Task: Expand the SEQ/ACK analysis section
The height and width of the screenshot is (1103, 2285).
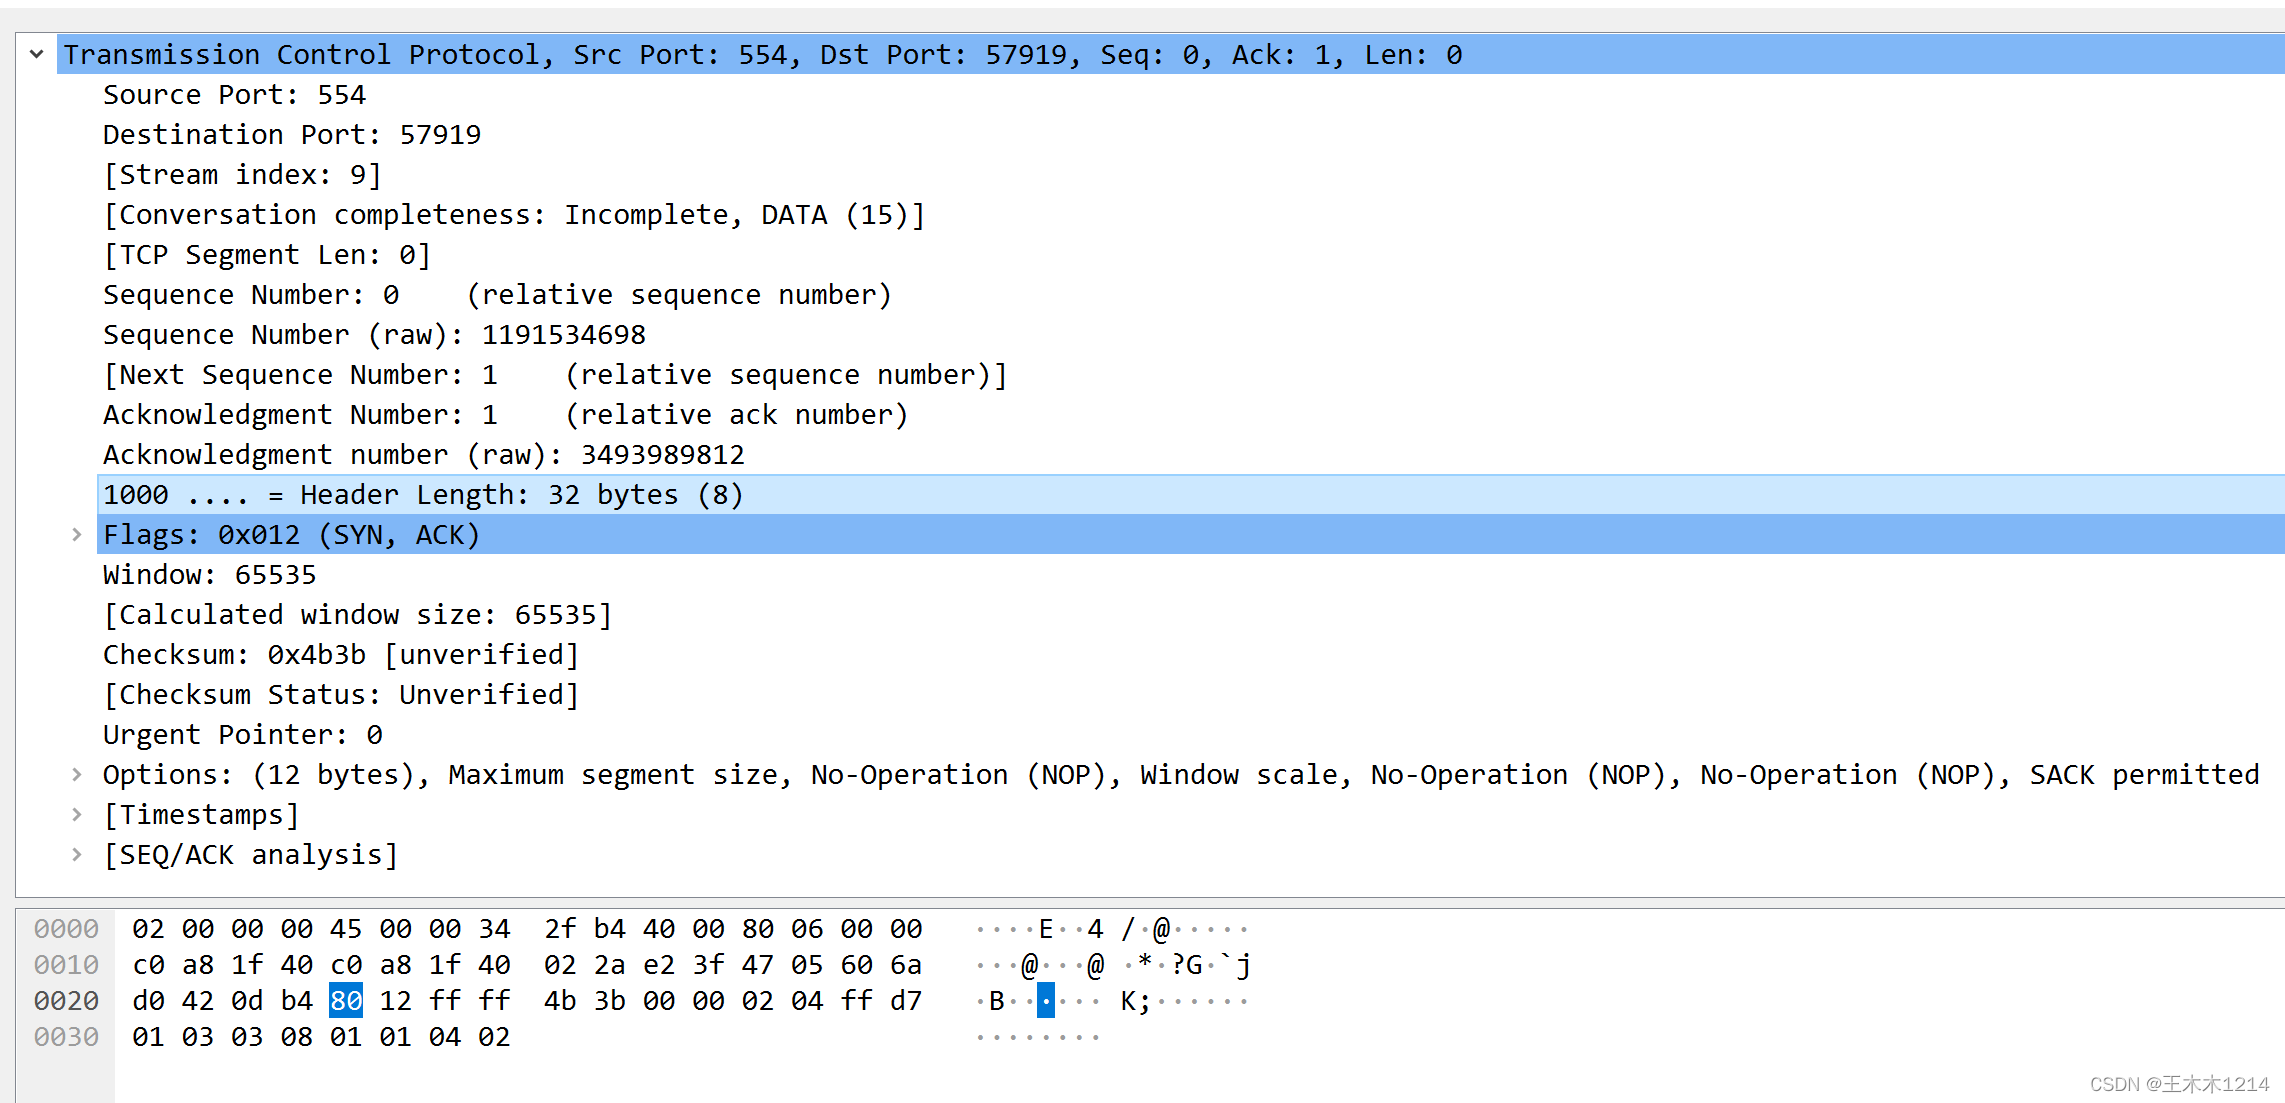Action: (x=77, y=855)
